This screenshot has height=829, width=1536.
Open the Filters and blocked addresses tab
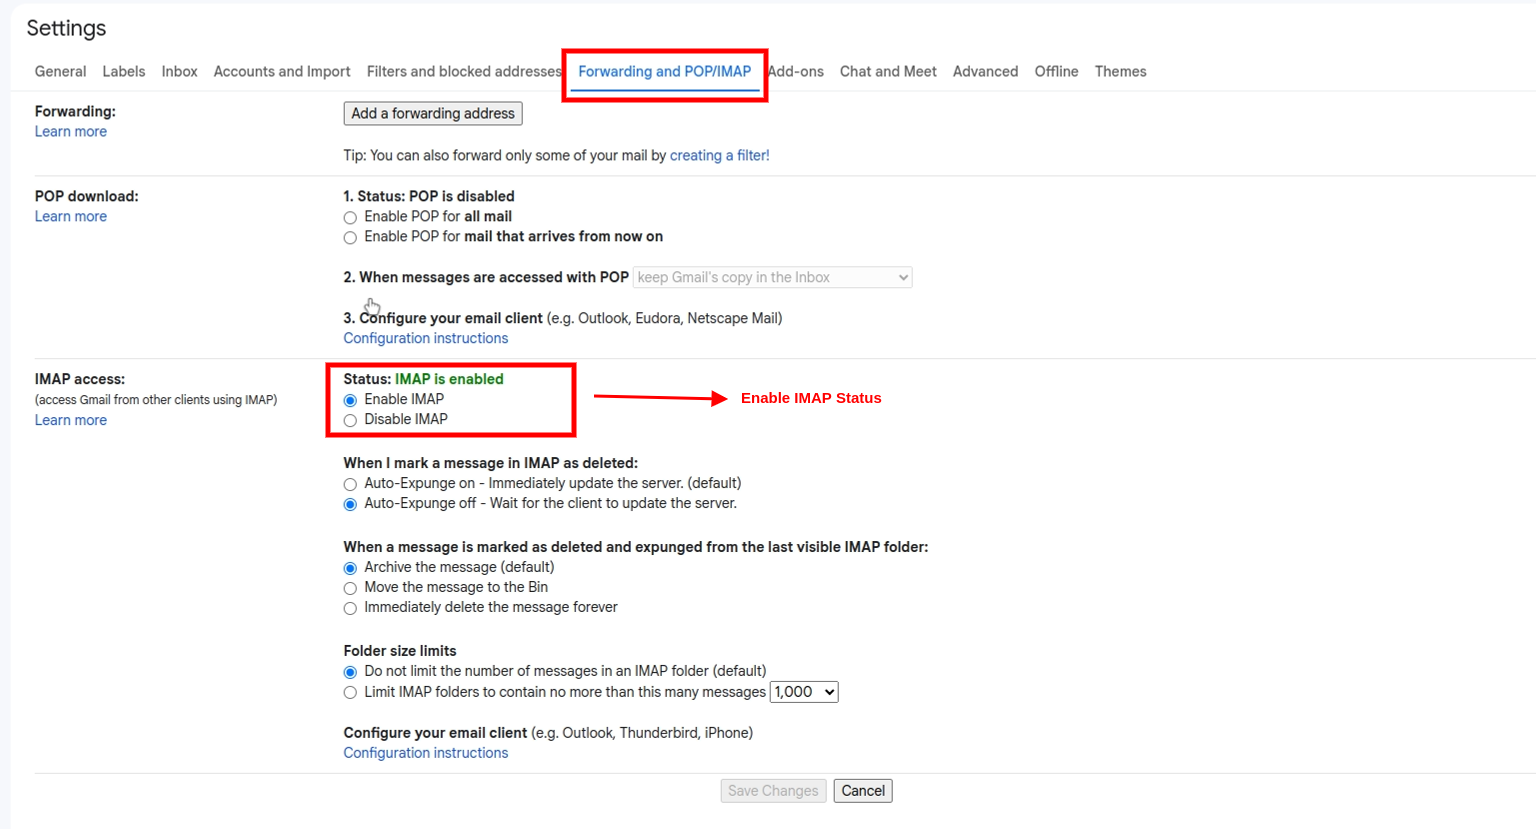tap(464, 72)
